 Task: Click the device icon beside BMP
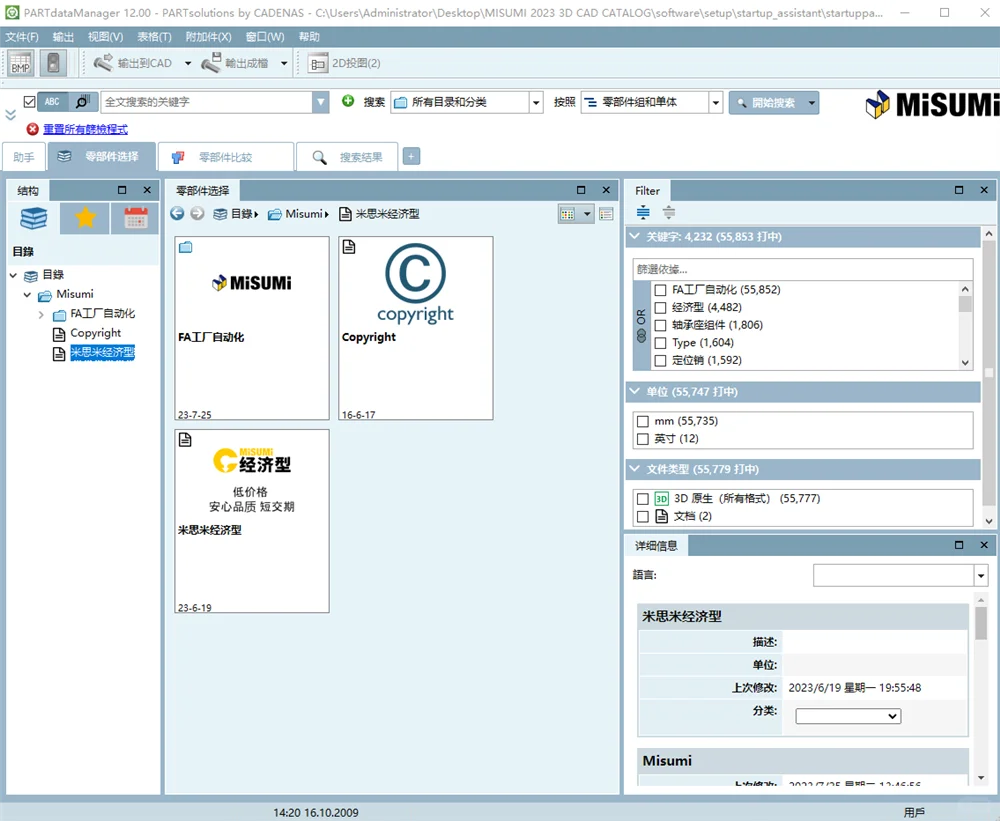tap(54, 63)
